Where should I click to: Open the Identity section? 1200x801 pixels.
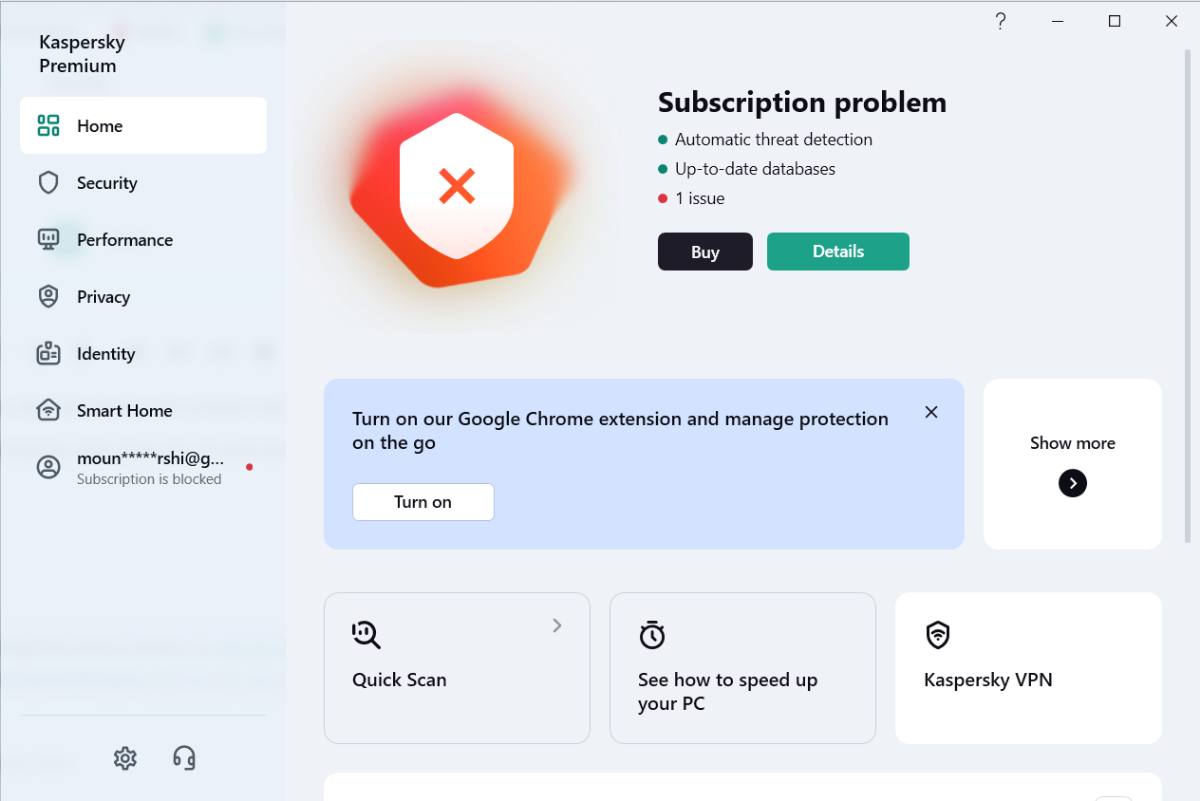105,354
